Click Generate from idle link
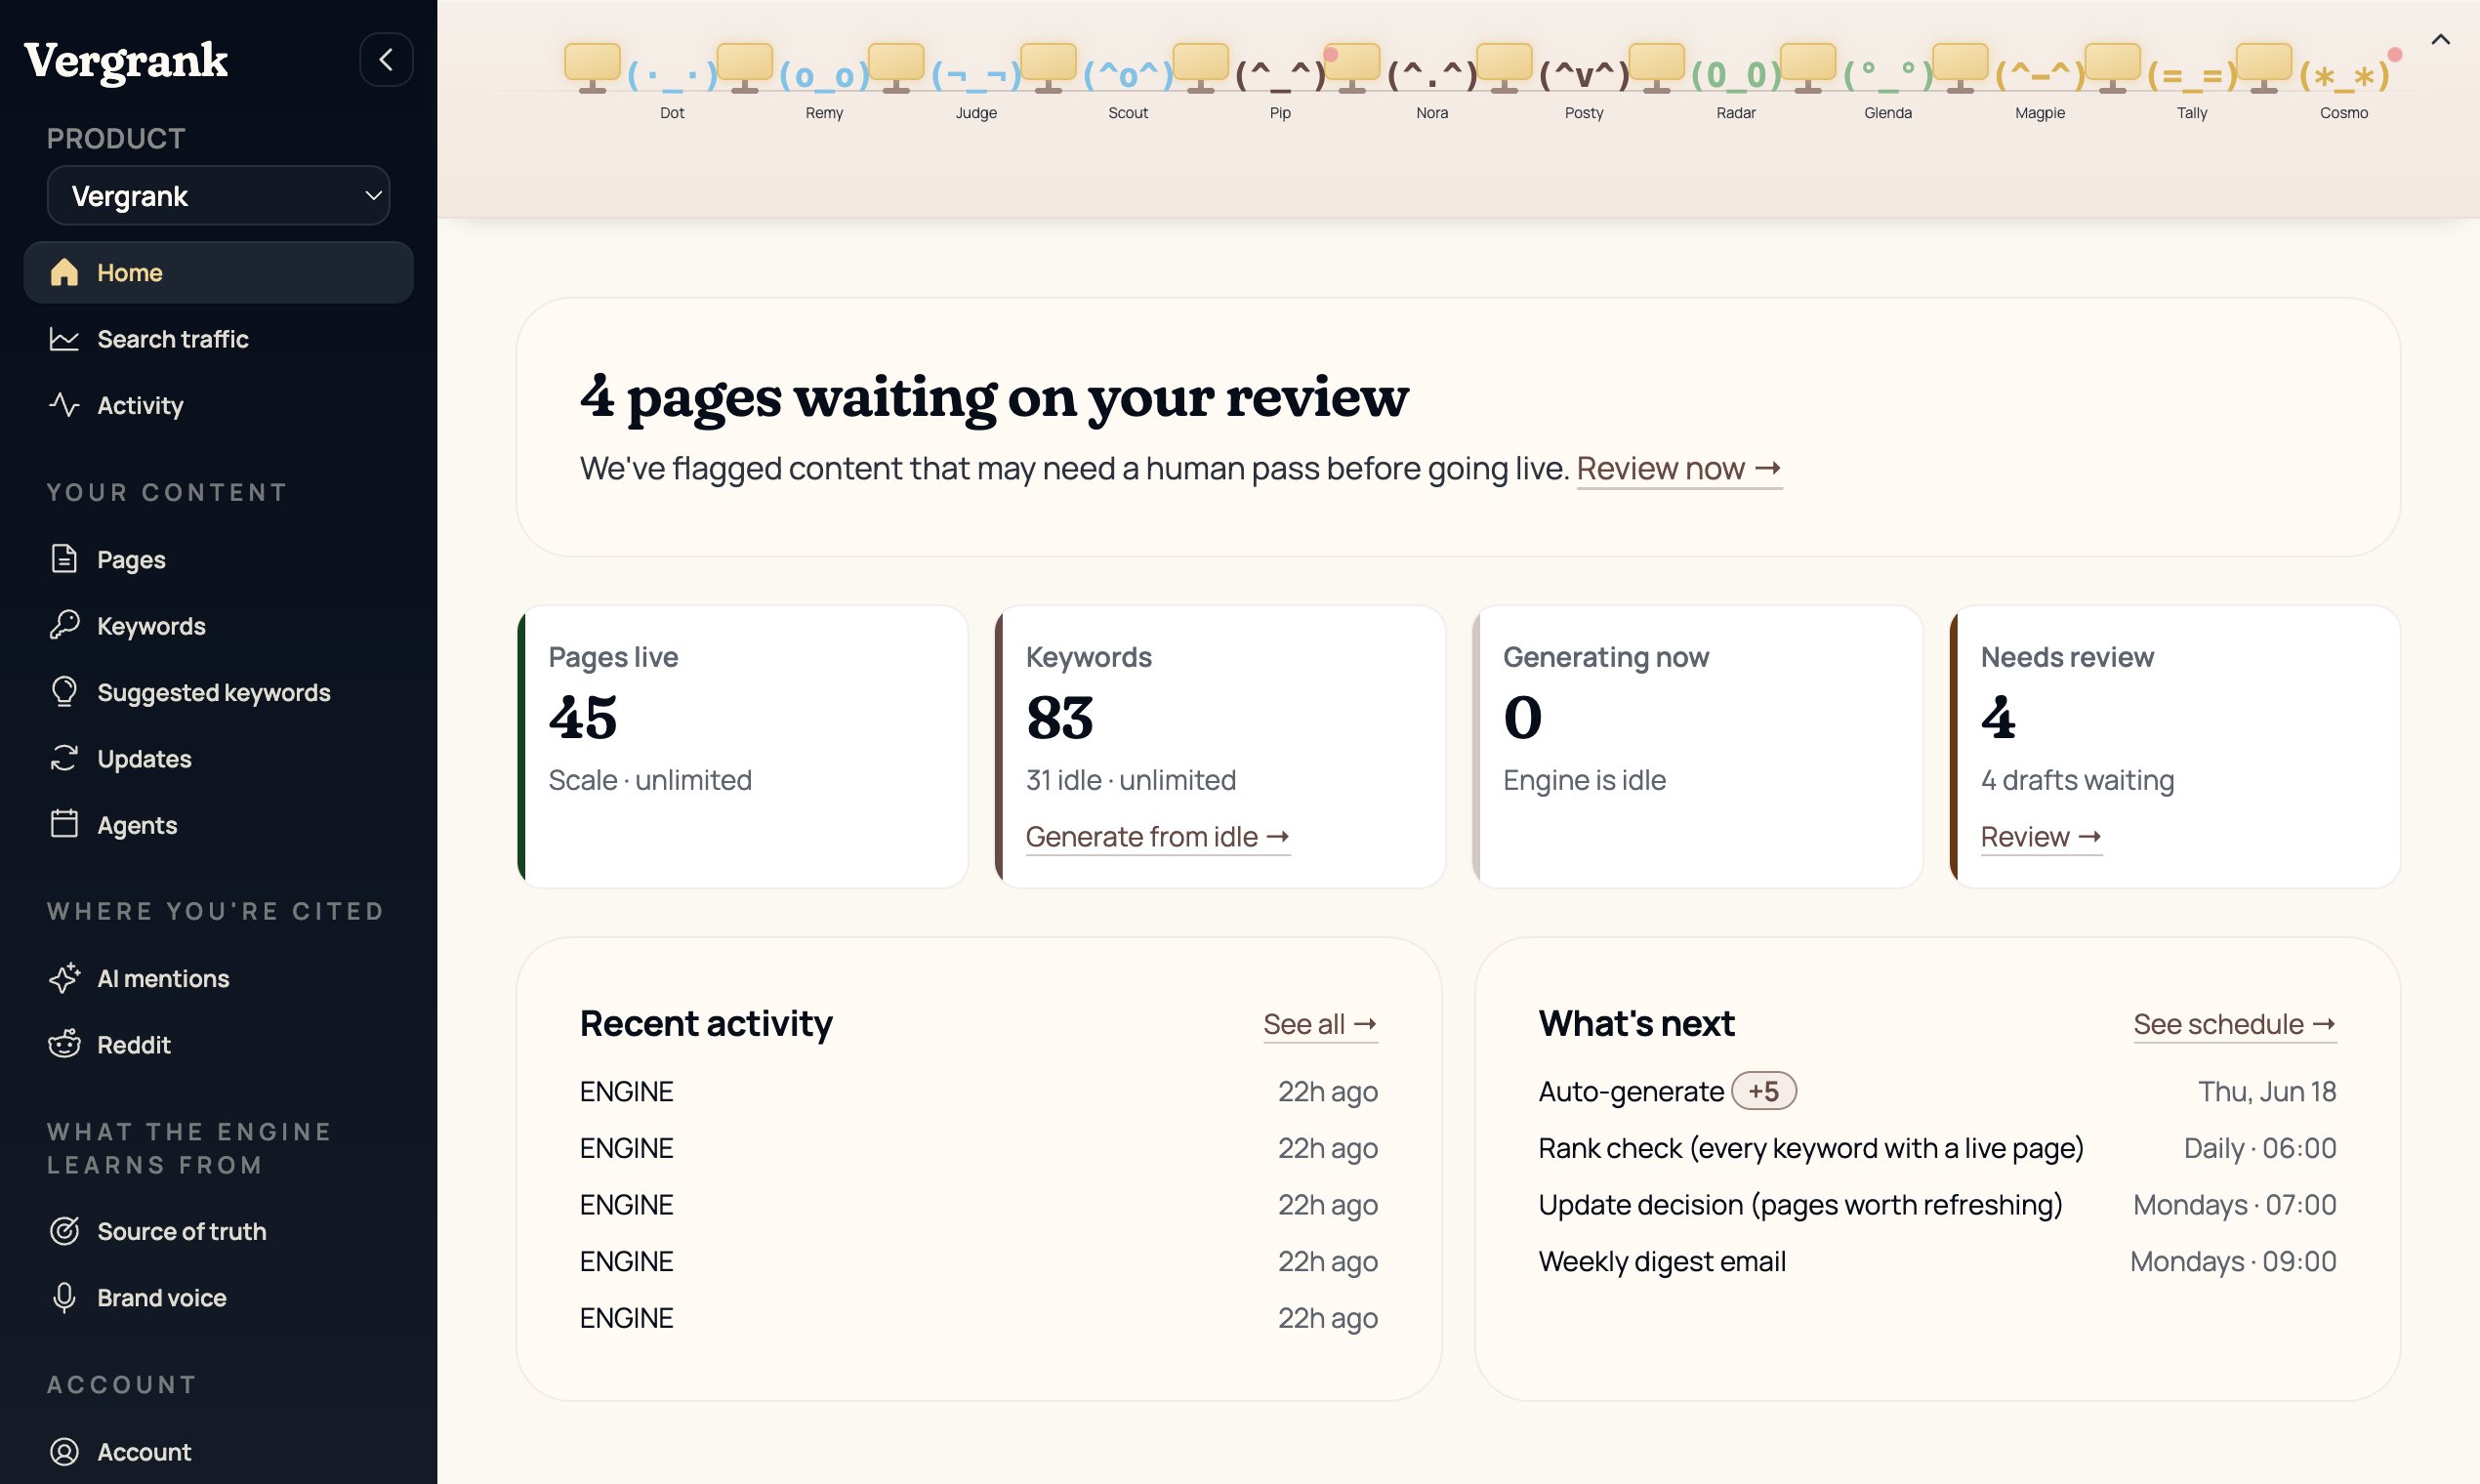2480x1484 pixels. coord(1157,836)
